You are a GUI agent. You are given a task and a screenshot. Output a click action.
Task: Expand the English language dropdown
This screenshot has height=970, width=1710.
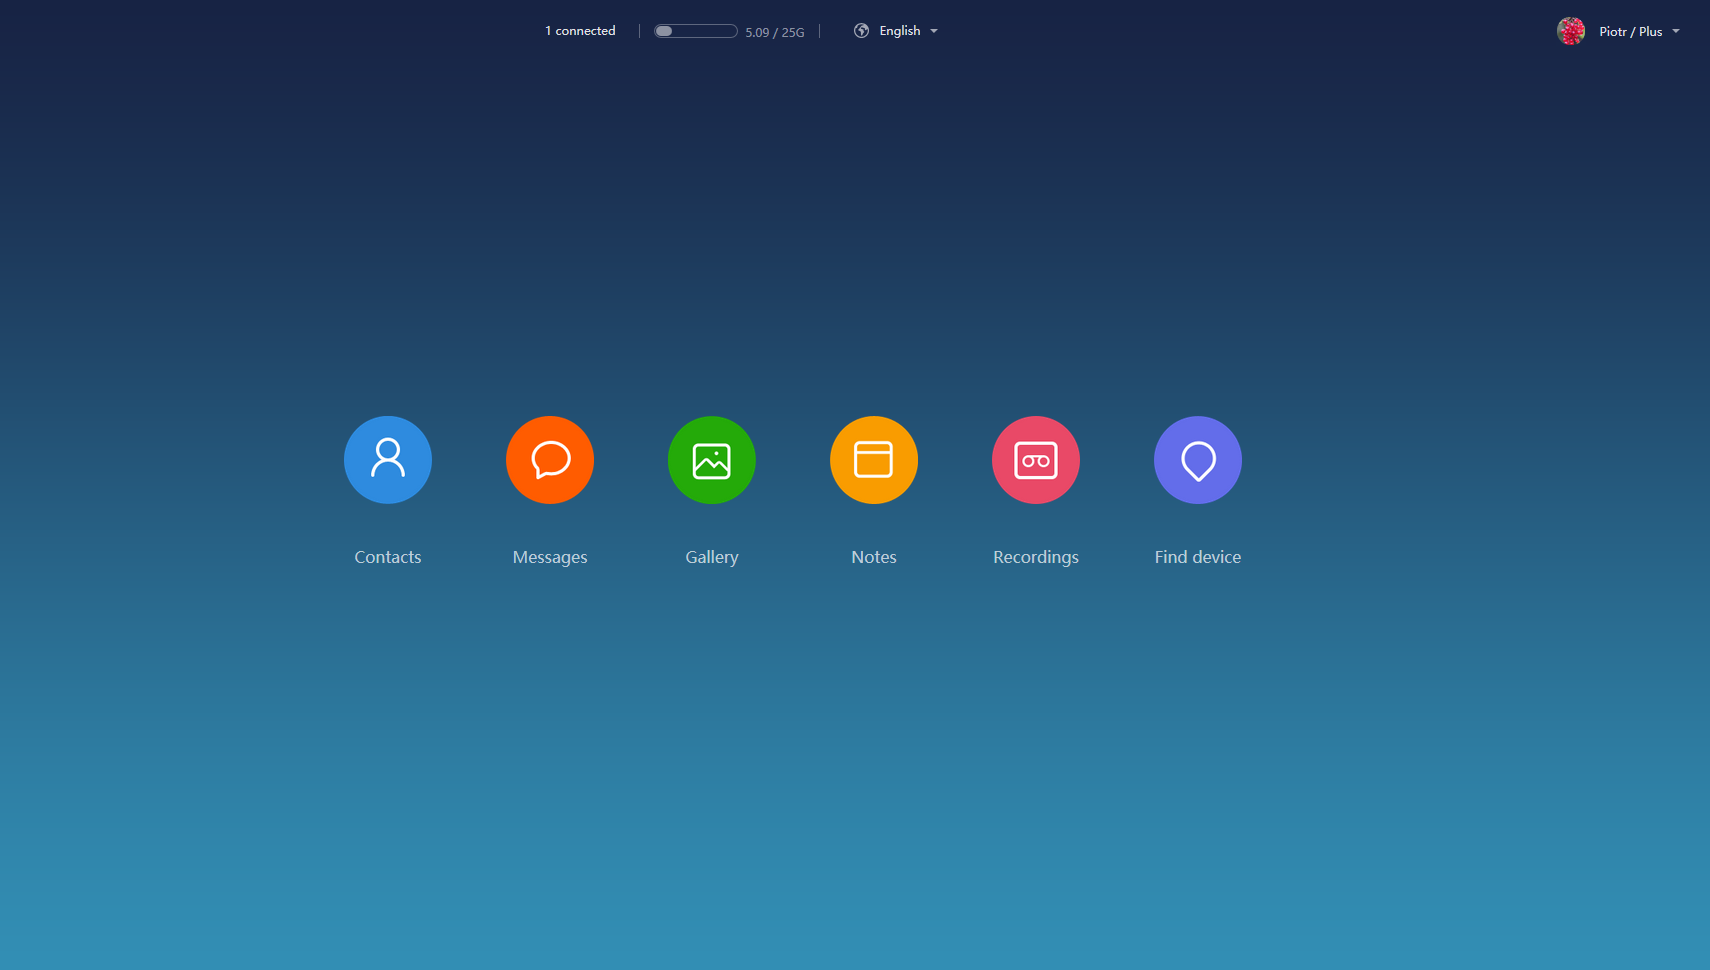pos(899,31)
